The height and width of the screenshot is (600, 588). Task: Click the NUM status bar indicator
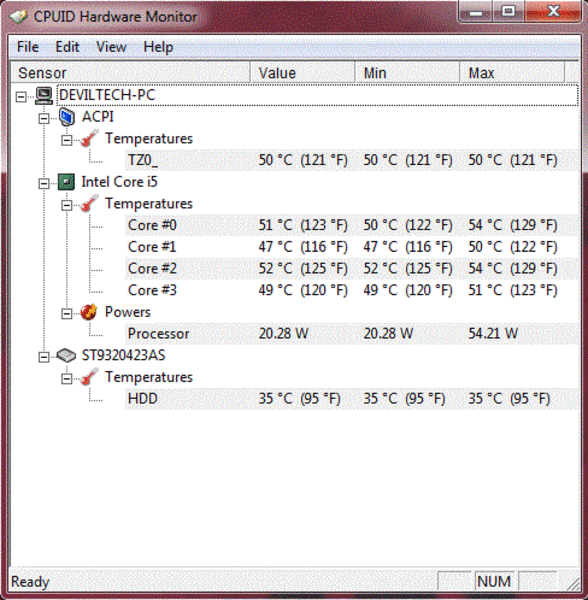click(x=494, y=582)
